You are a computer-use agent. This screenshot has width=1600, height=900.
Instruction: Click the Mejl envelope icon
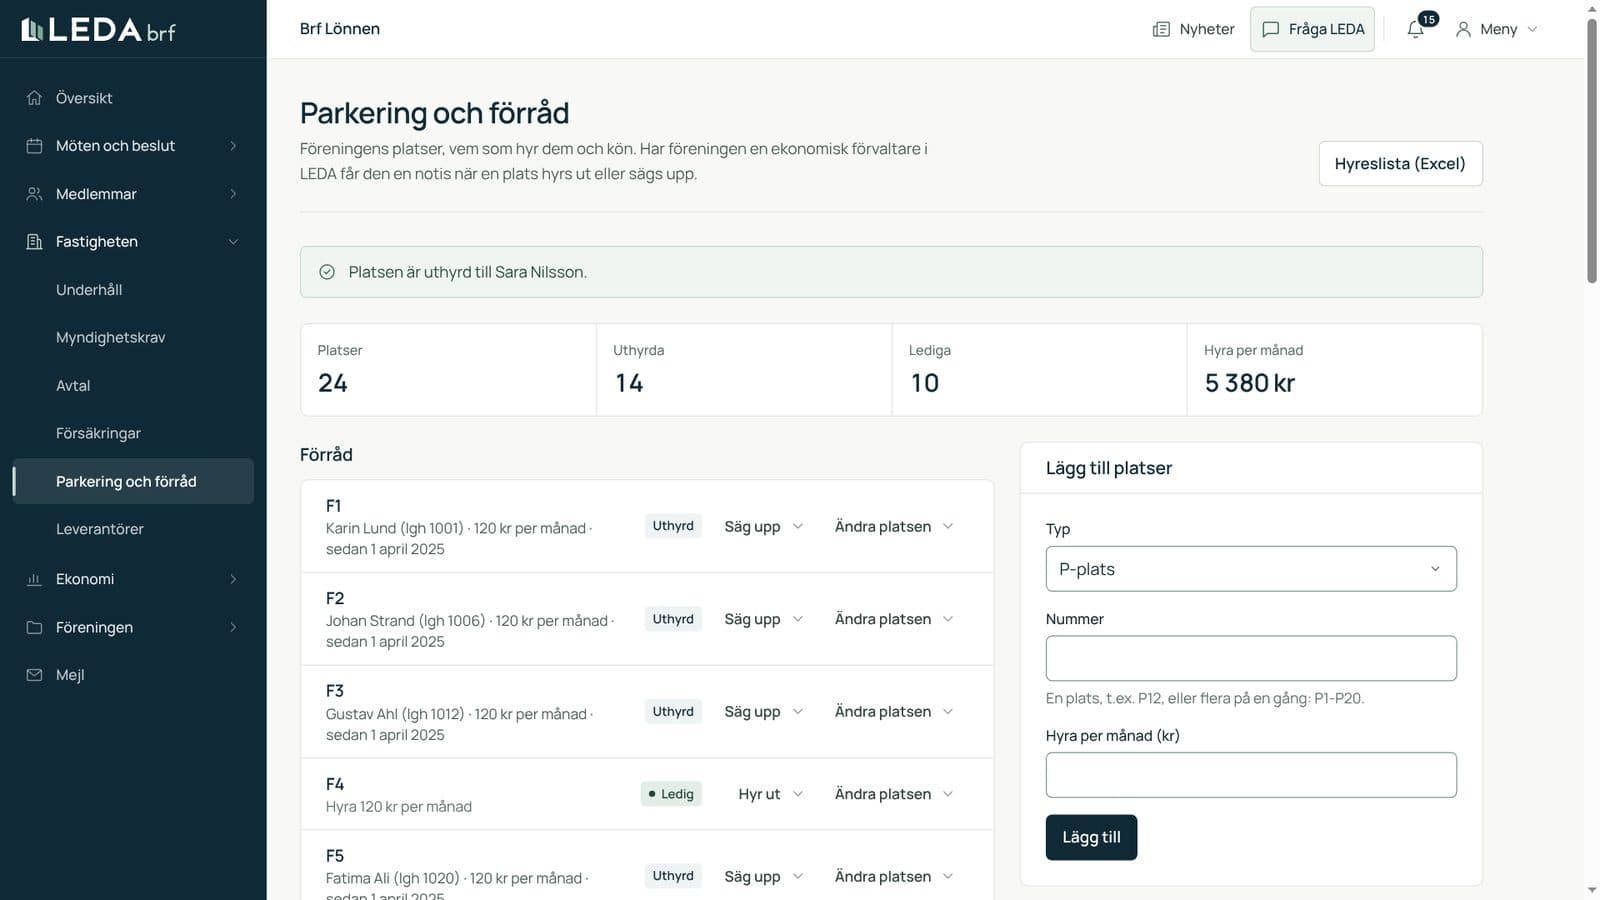coord(34,675)
